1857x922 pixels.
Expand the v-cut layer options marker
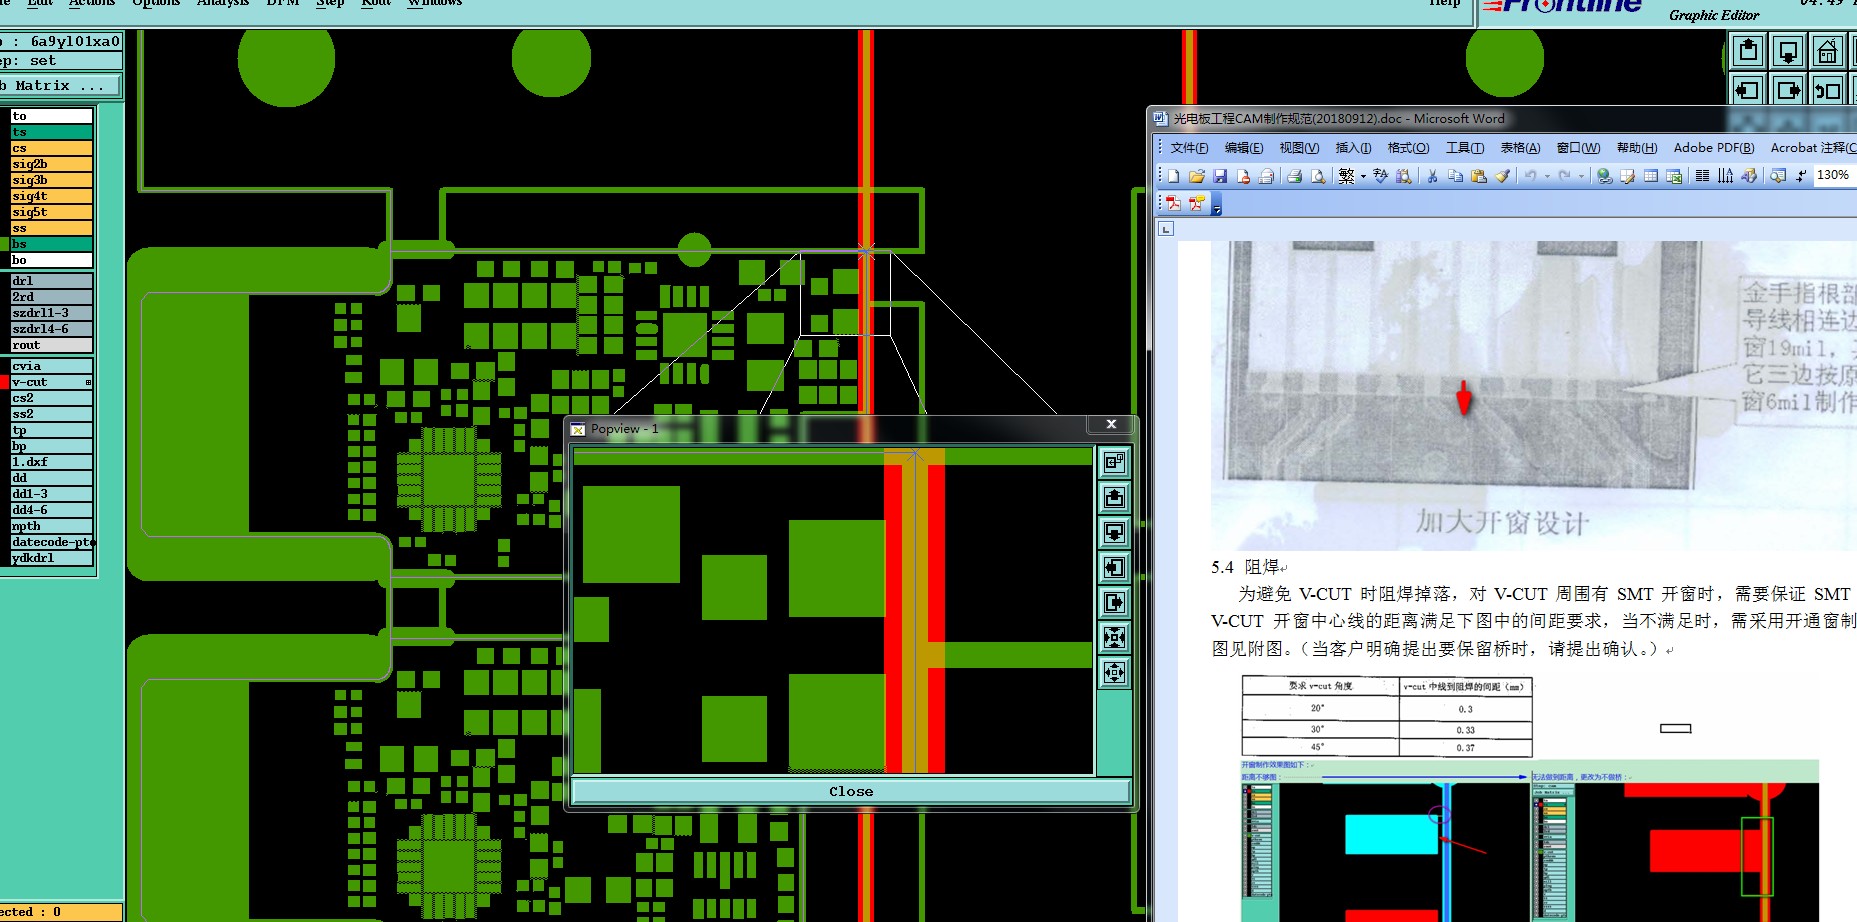click(88, 382)
